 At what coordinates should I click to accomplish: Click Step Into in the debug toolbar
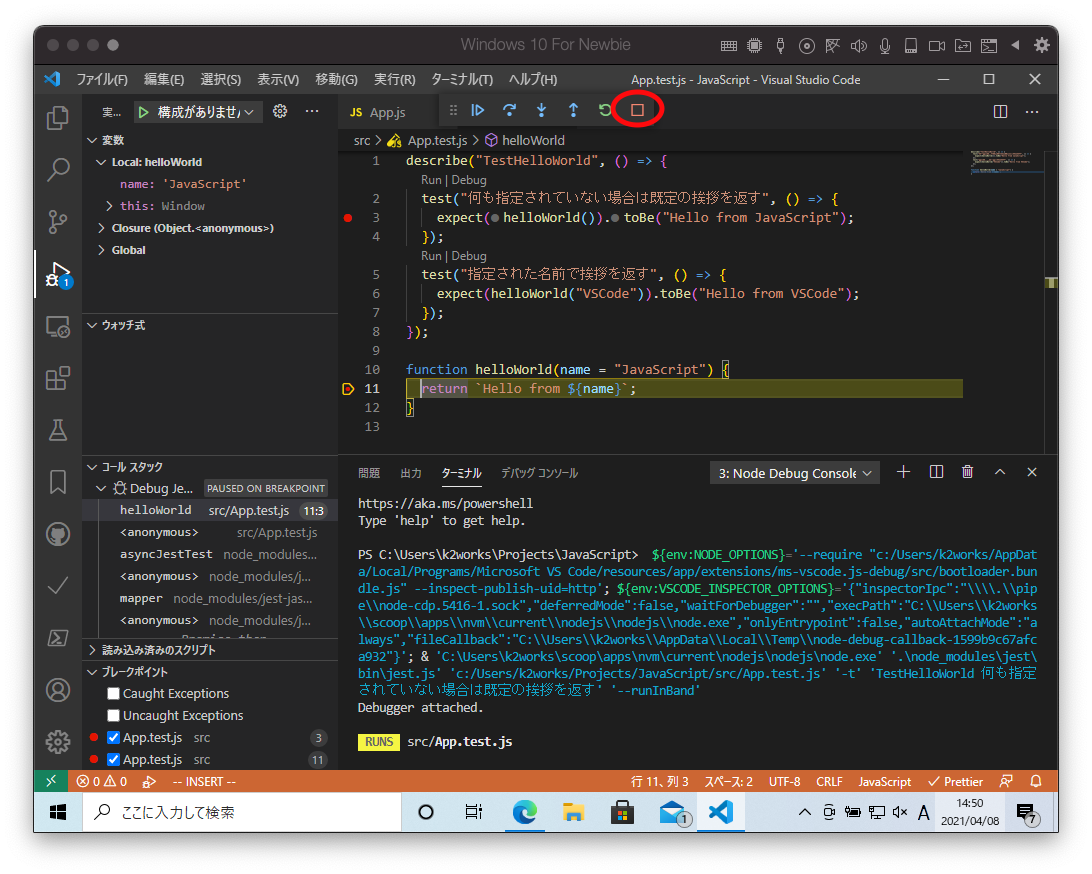click(541, 110)
